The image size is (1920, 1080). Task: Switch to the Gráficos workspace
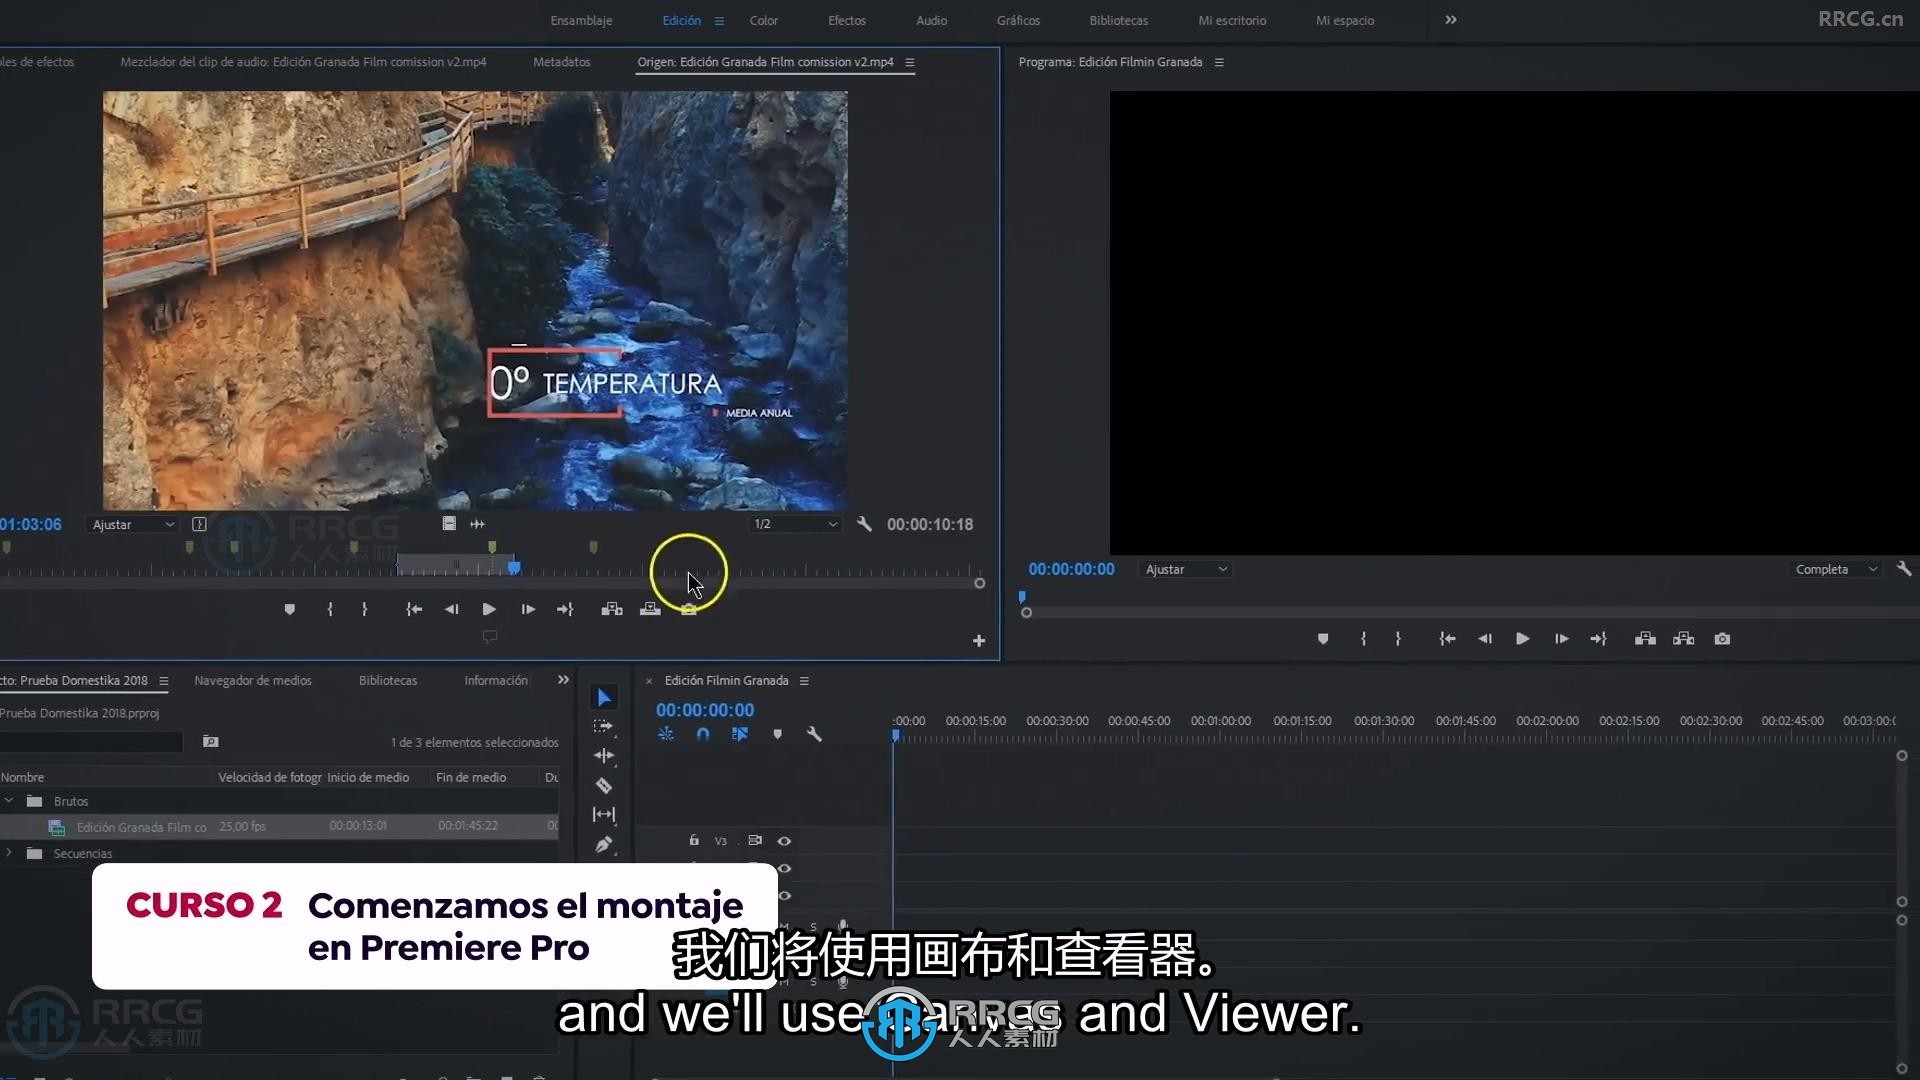[x=1018, y=20]
